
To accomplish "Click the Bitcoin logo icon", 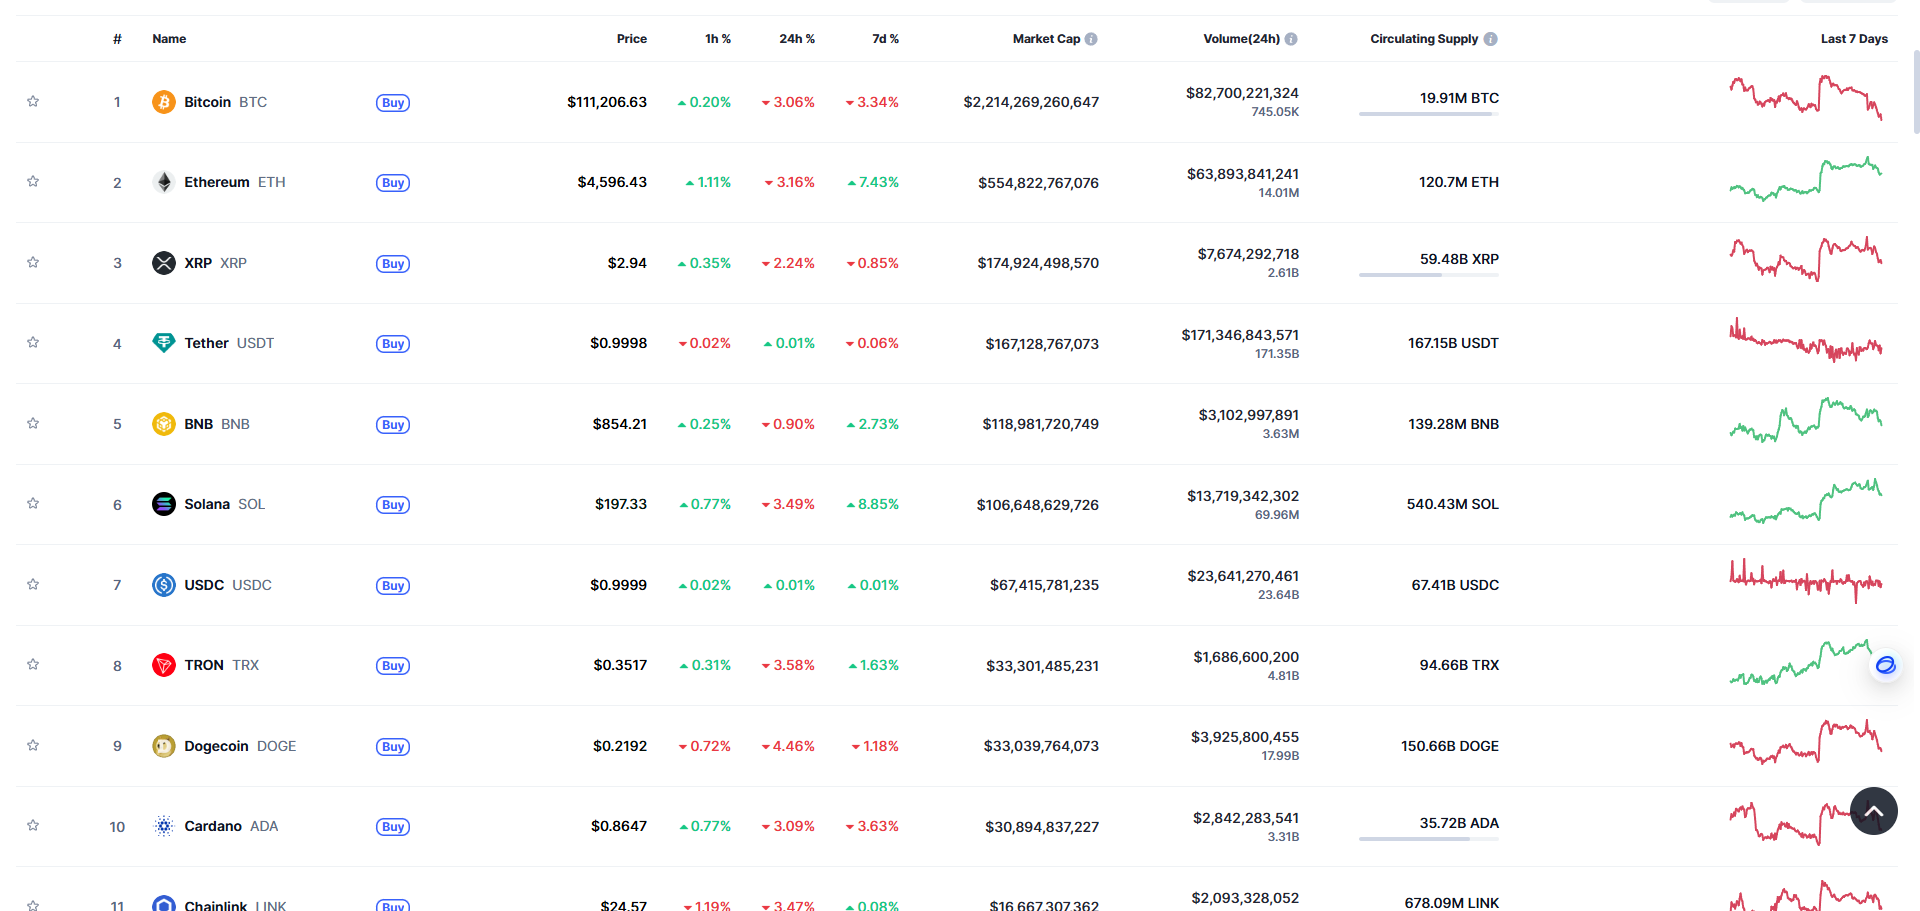I will click(x=164, y=102).
